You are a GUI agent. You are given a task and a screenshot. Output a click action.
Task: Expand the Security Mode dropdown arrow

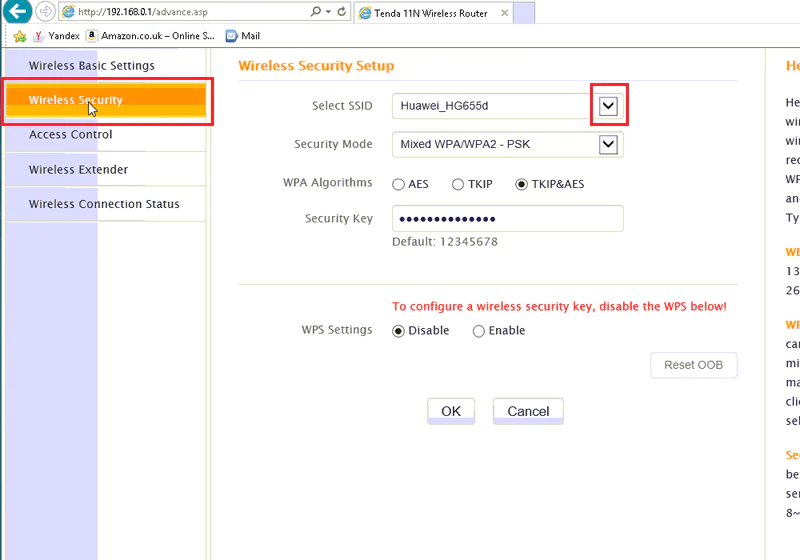tap(608, 144)
